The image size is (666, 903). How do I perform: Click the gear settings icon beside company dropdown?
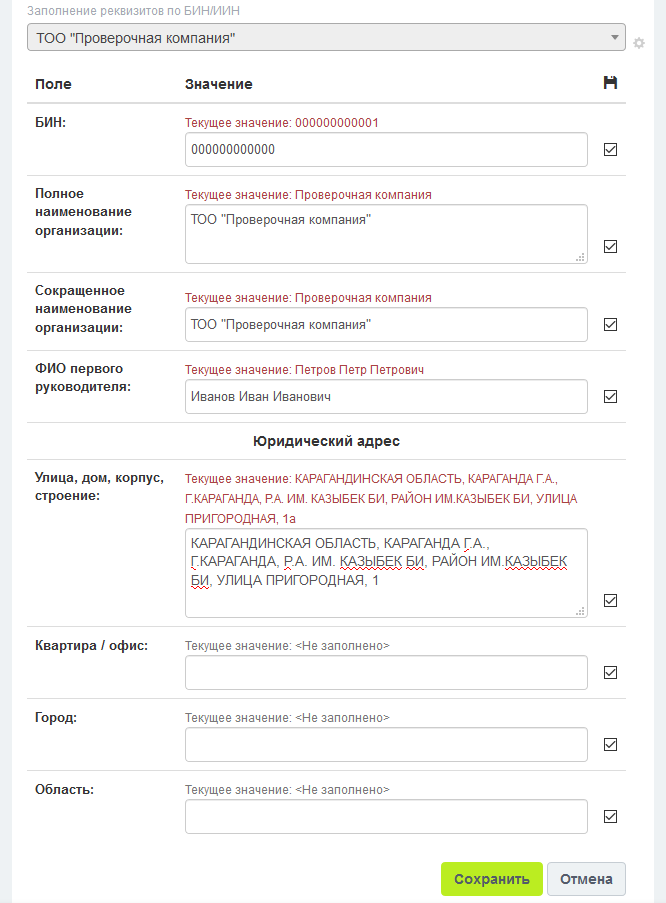coord(639,43)
